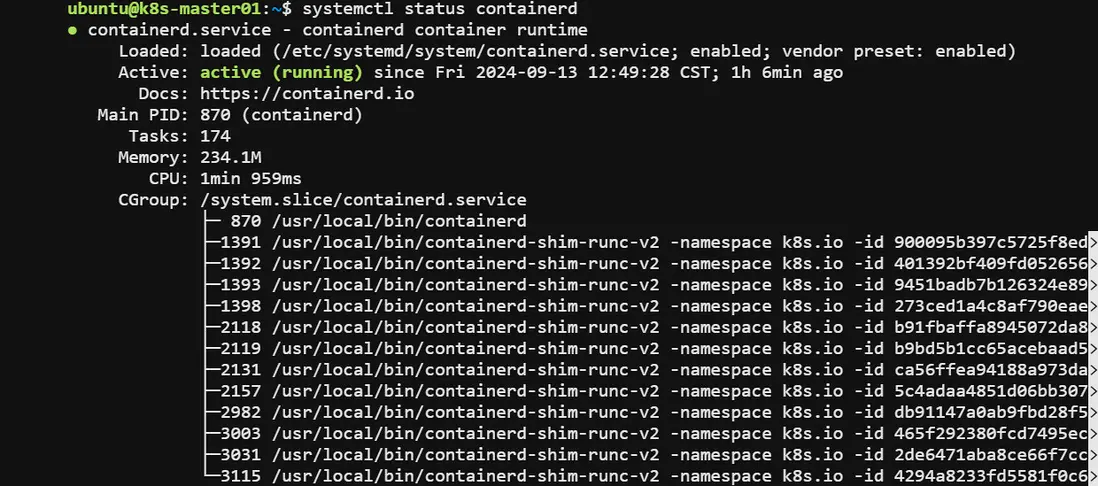Click the truncation arrow on the PID 1391 line
1098x486 pixels.
point(1092,243)
